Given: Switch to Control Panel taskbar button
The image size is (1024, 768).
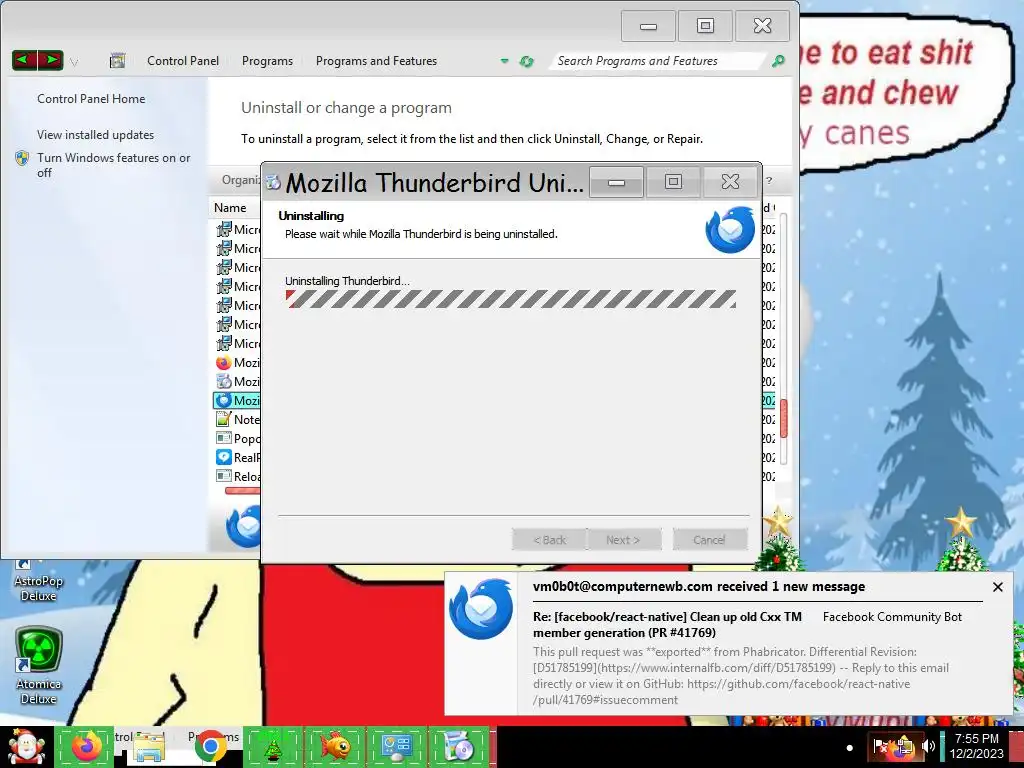Looking at the screenshot, I should (x=396, y=746).
